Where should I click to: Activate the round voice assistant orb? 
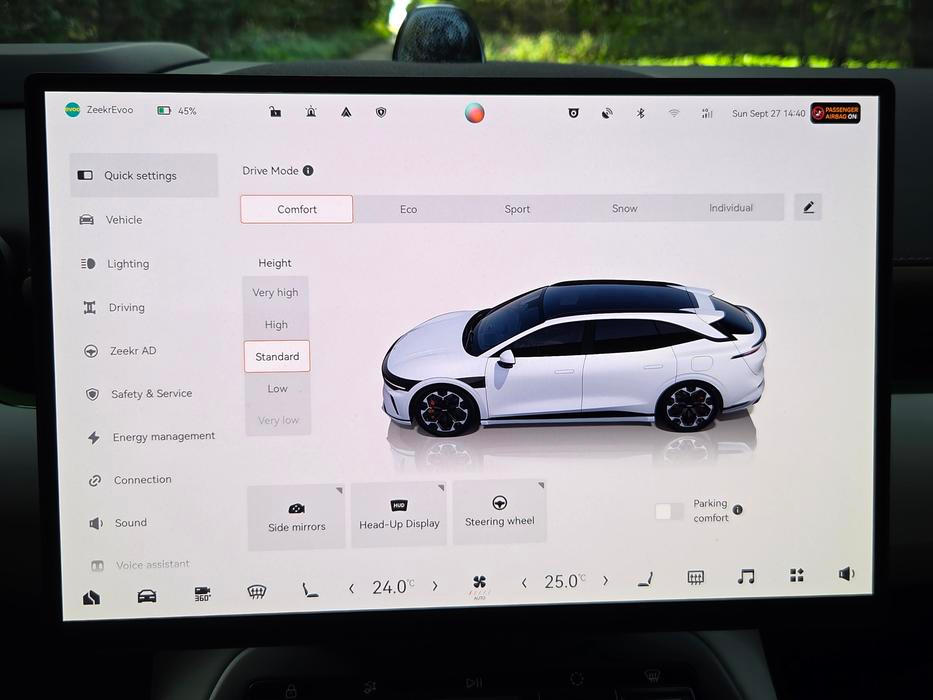474,112
